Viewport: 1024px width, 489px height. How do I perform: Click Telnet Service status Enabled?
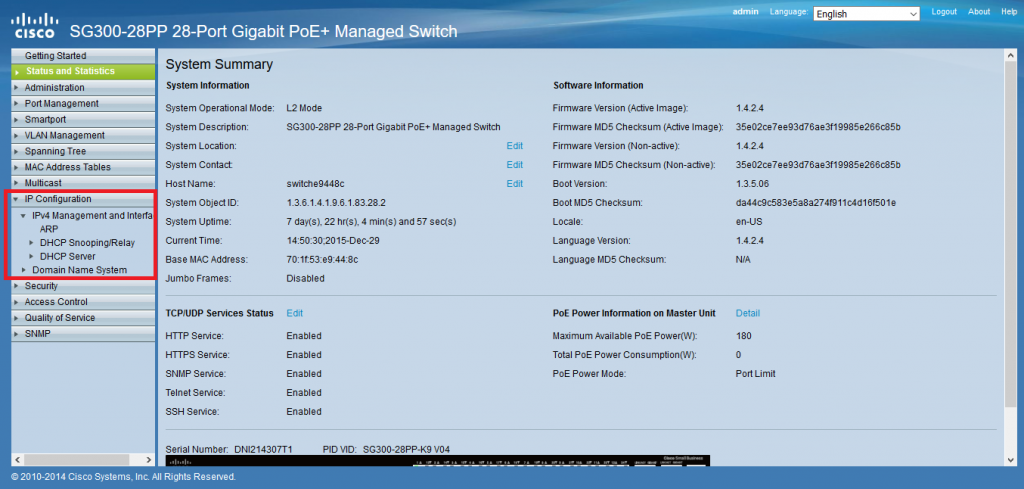304,392
